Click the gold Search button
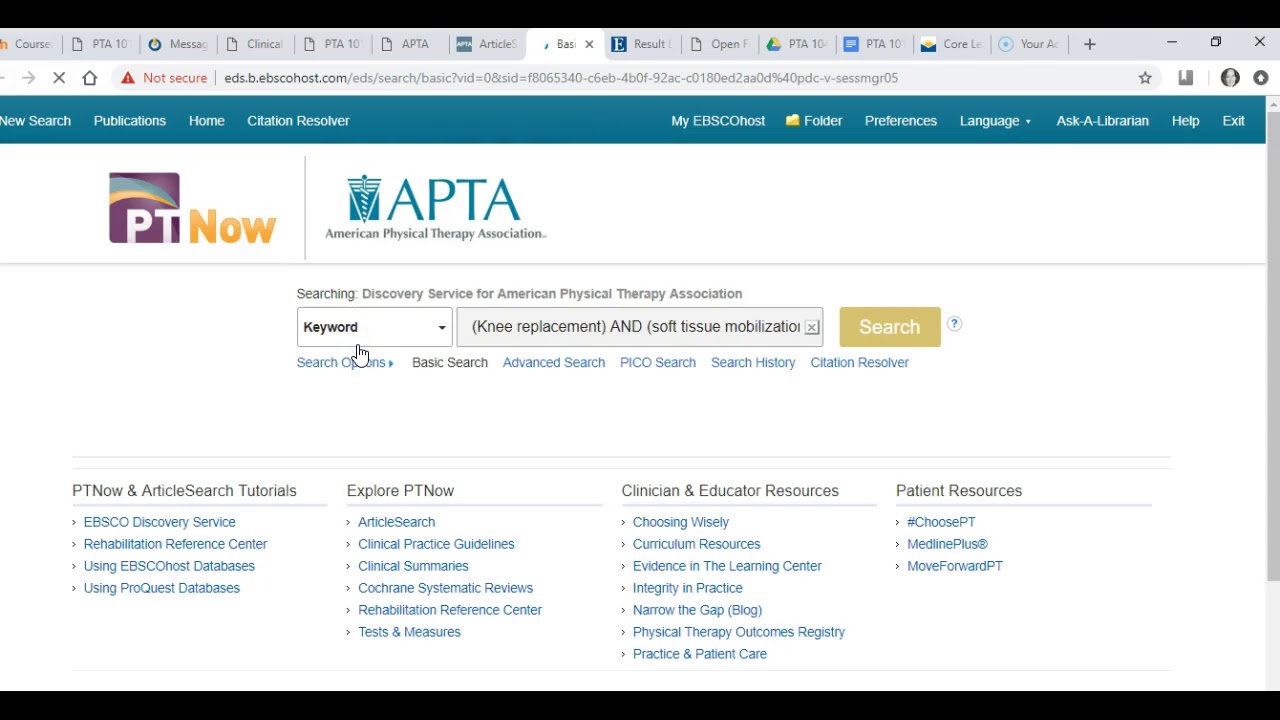1280x720 pixels. (890, 327)
